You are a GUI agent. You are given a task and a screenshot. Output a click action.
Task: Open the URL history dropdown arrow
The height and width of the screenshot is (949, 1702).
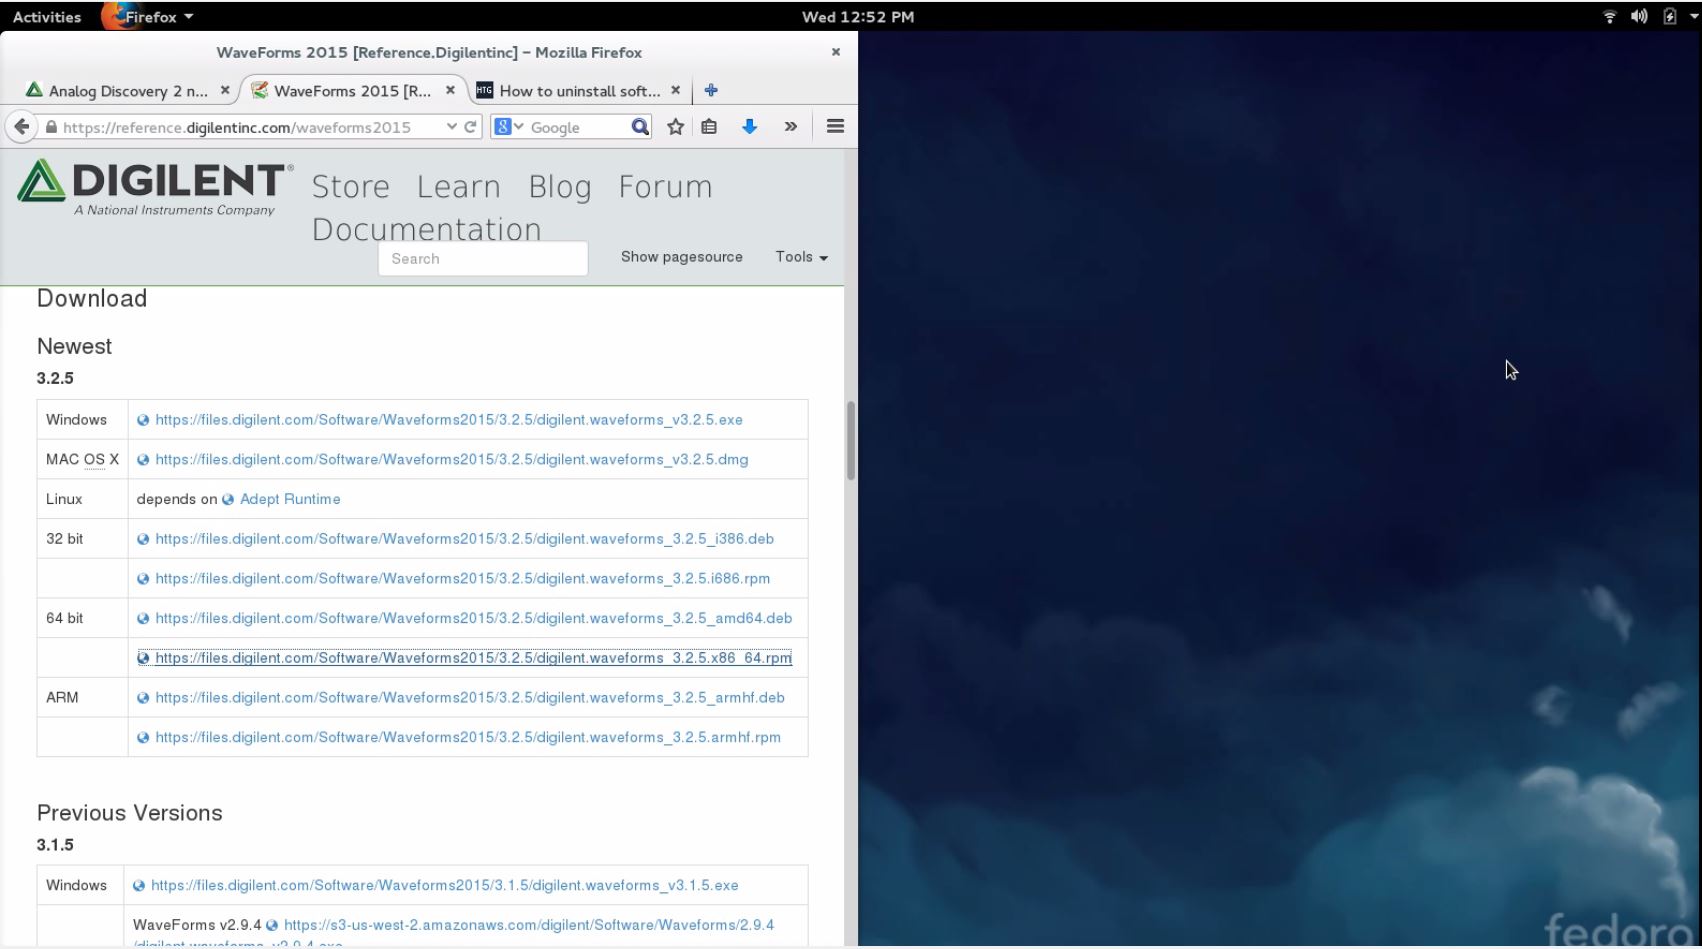tap(452, 127)
